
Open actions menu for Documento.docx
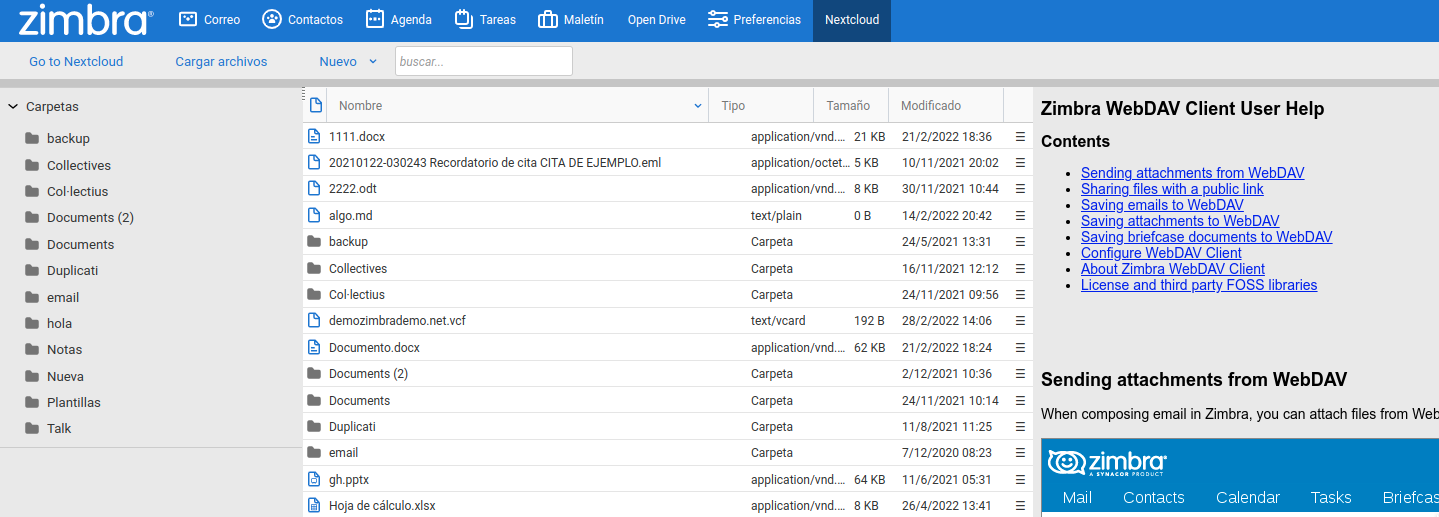pyautogui.click(x=1021, y=347)
